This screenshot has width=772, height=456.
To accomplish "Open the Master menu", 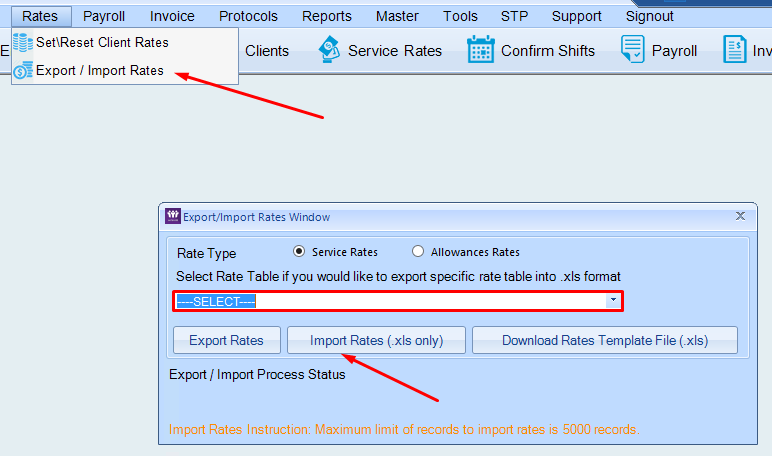I will tap(397, 16).
